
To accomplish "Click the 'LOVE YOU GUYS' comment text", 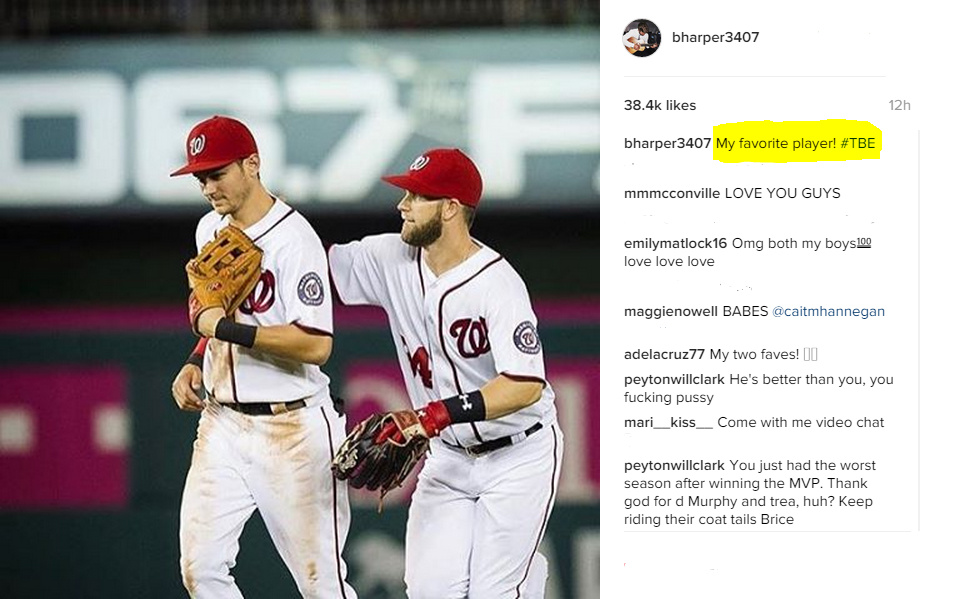I will 782,194.
